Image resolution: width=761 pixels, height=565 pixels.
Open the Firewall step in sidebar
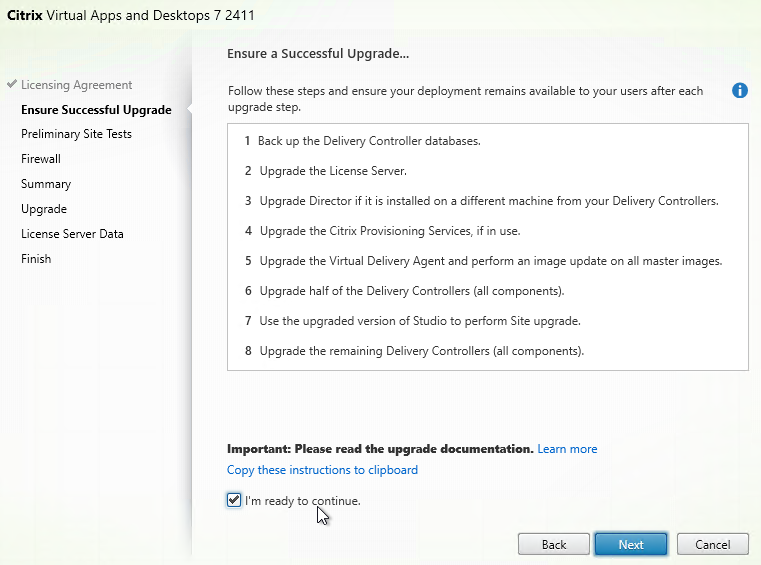[41, 159]
